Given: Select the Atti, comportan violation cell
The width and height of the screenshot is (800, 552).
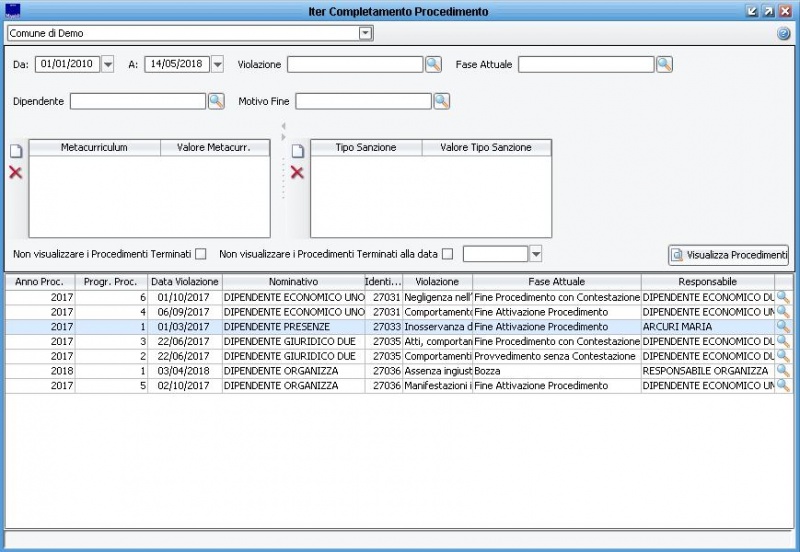Looking at the screenshot, I should [x=438, y=341].
